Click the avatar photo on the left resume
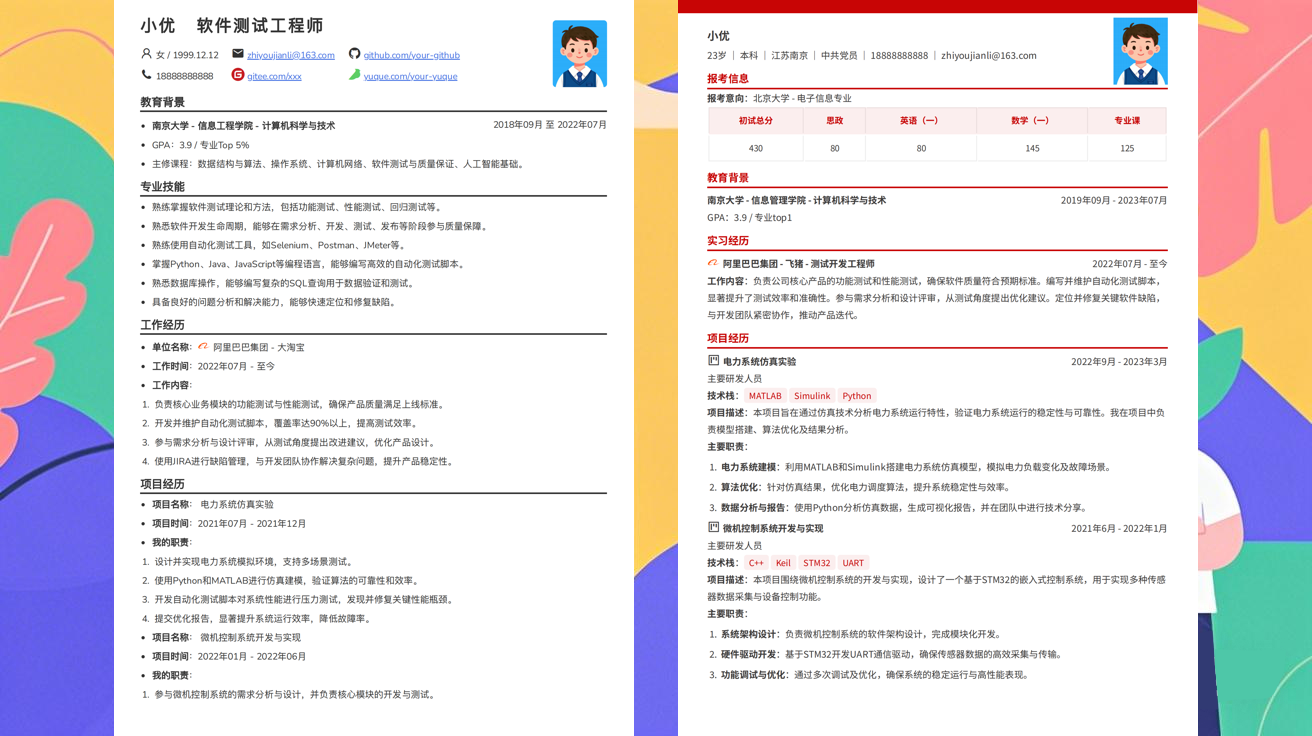 pos(580,54)
